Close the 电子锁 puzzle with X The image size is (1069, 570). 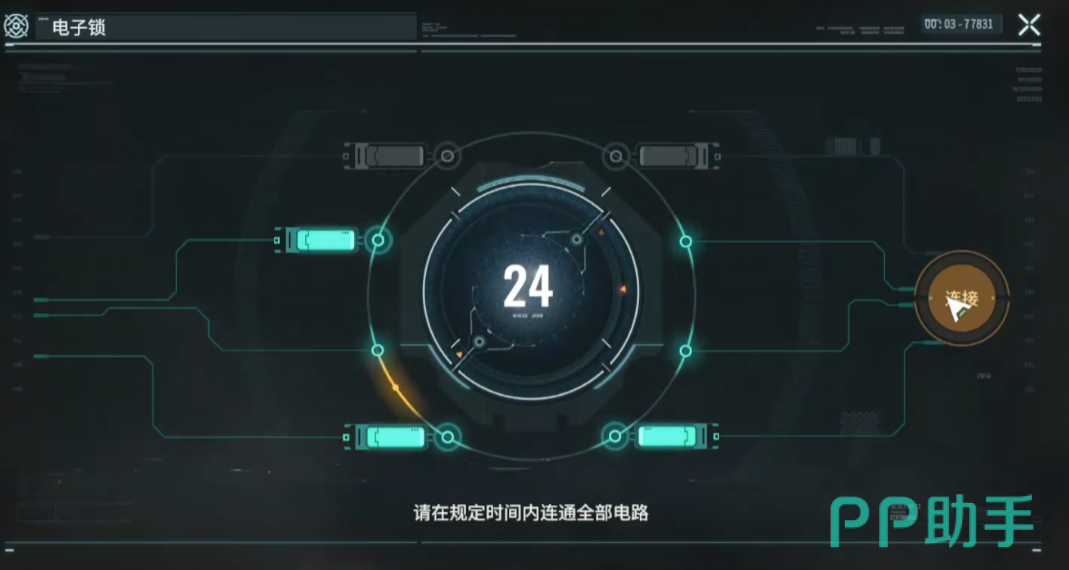point(1029,25)
